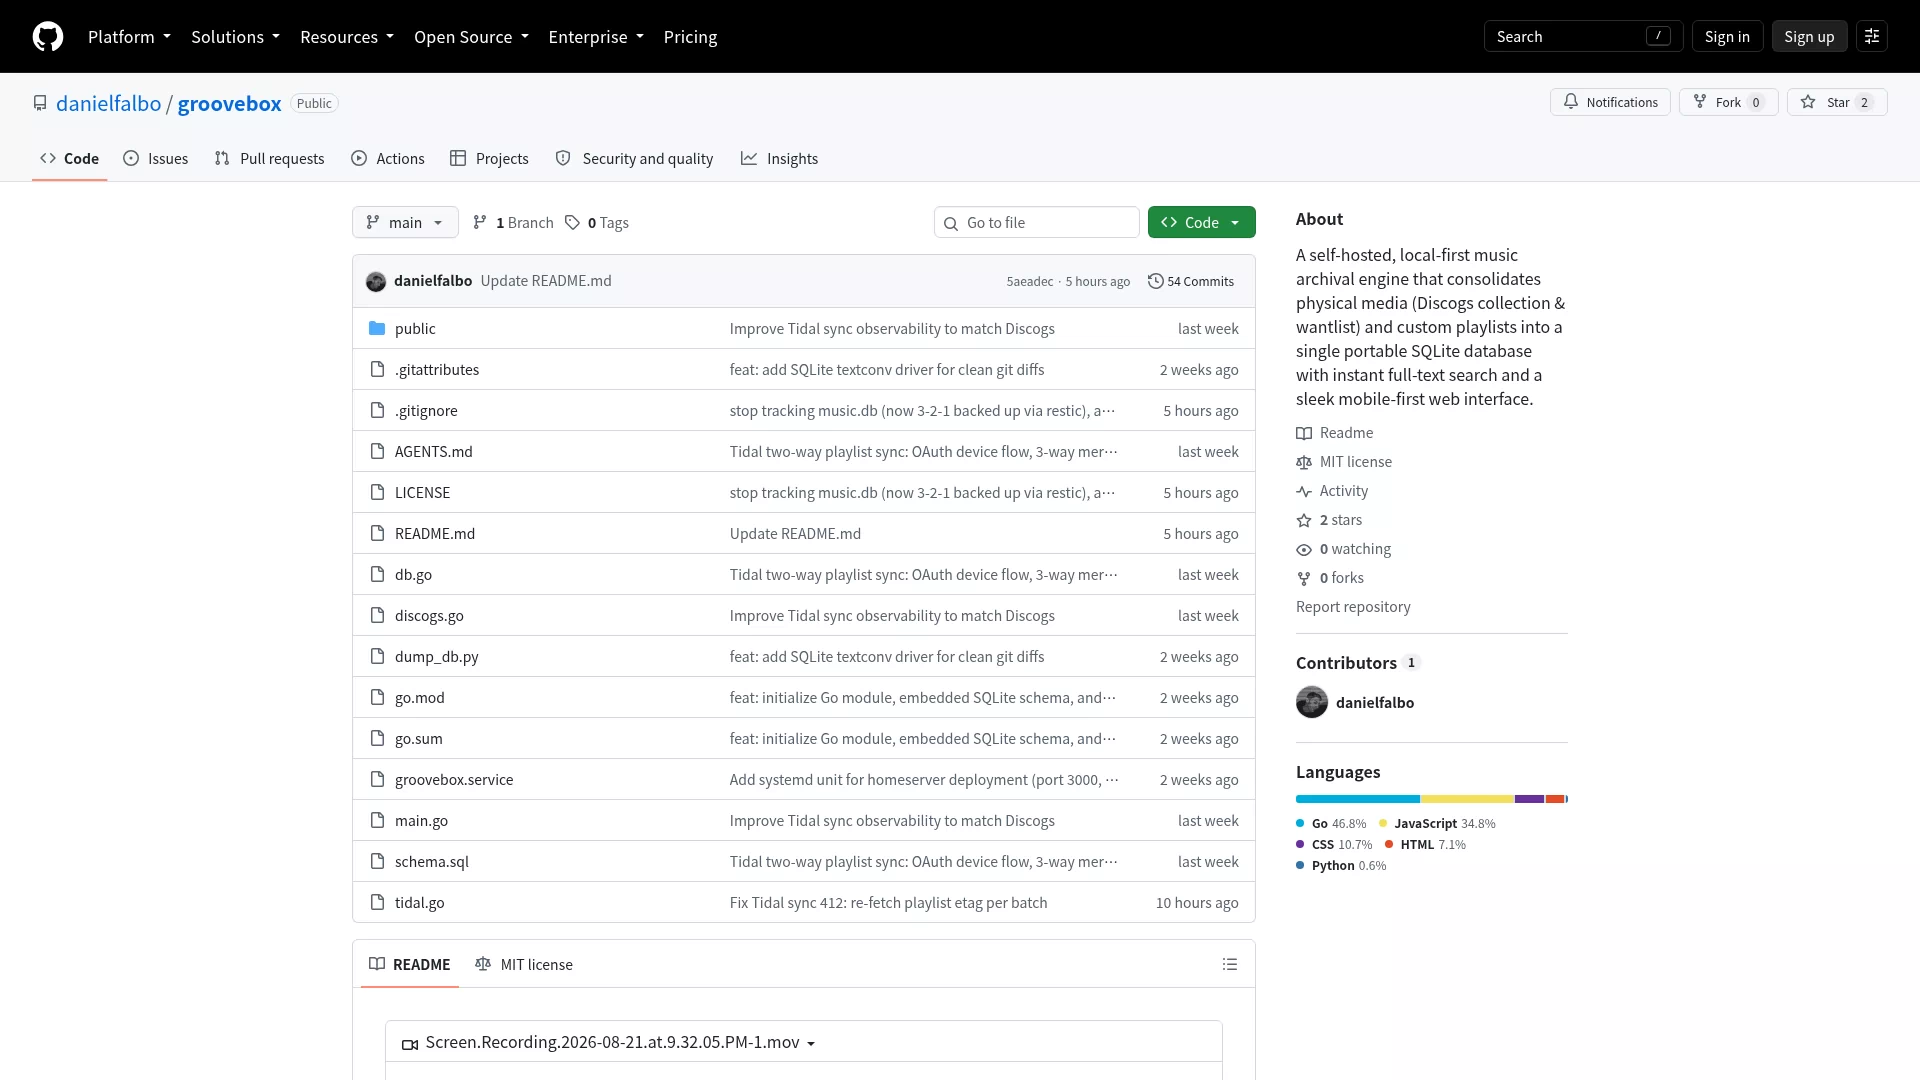Select the README tab
The height and width of the screenshot is (1080, 1920).
(410, 965)
